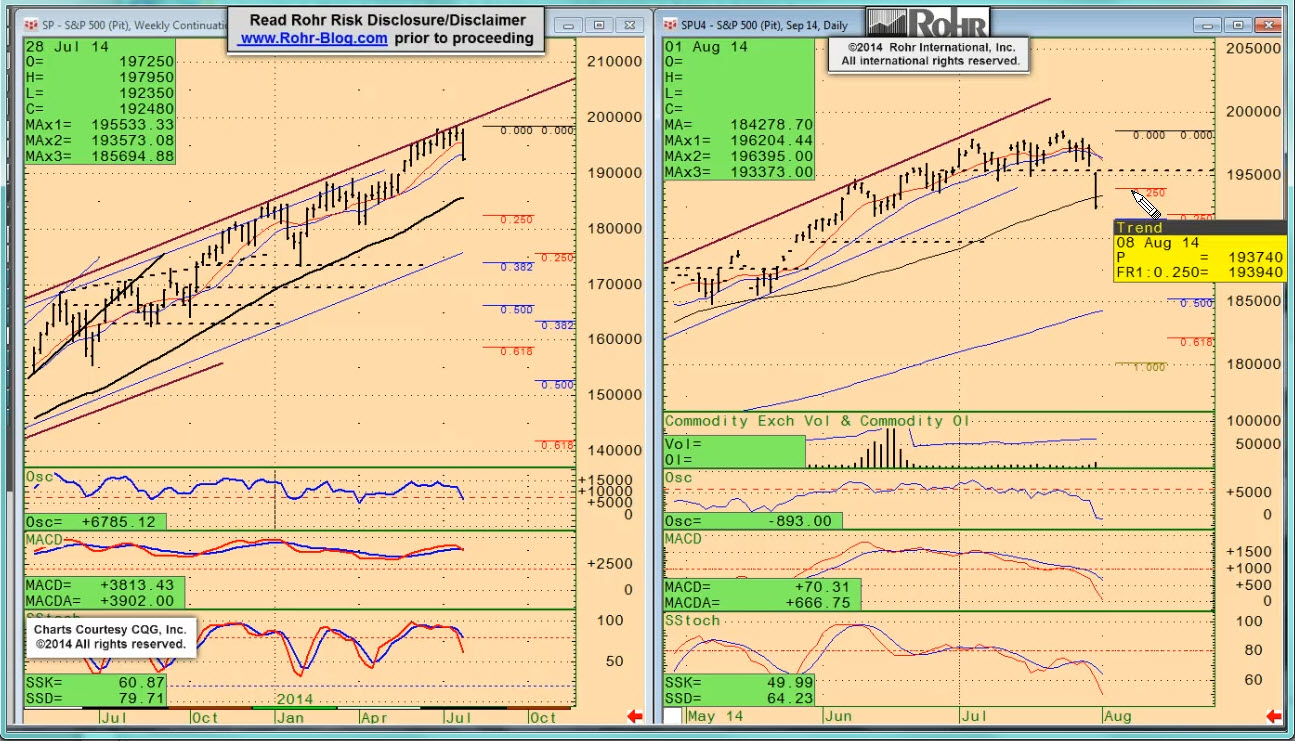Click the white box beside May 14 label
The width and height of the screenshot is (1295, 741).
[673, 716]
